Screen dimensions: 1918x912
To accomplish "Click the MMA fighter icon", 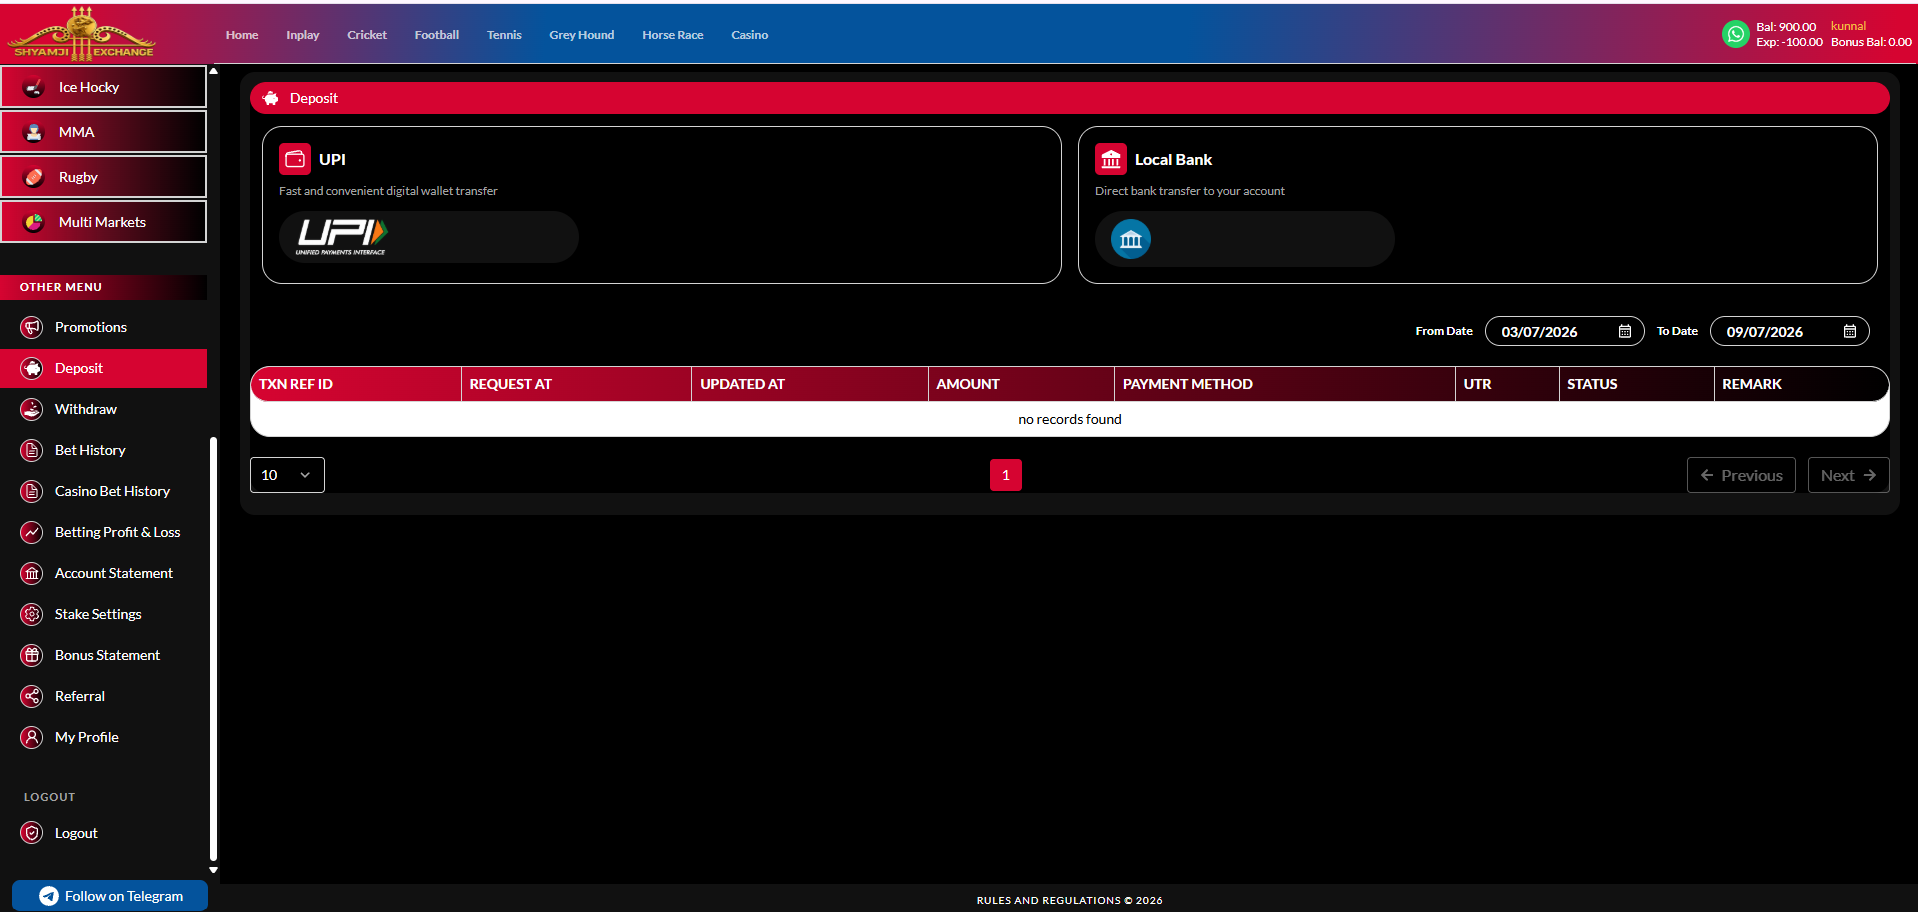I will [x=34, y=132].
